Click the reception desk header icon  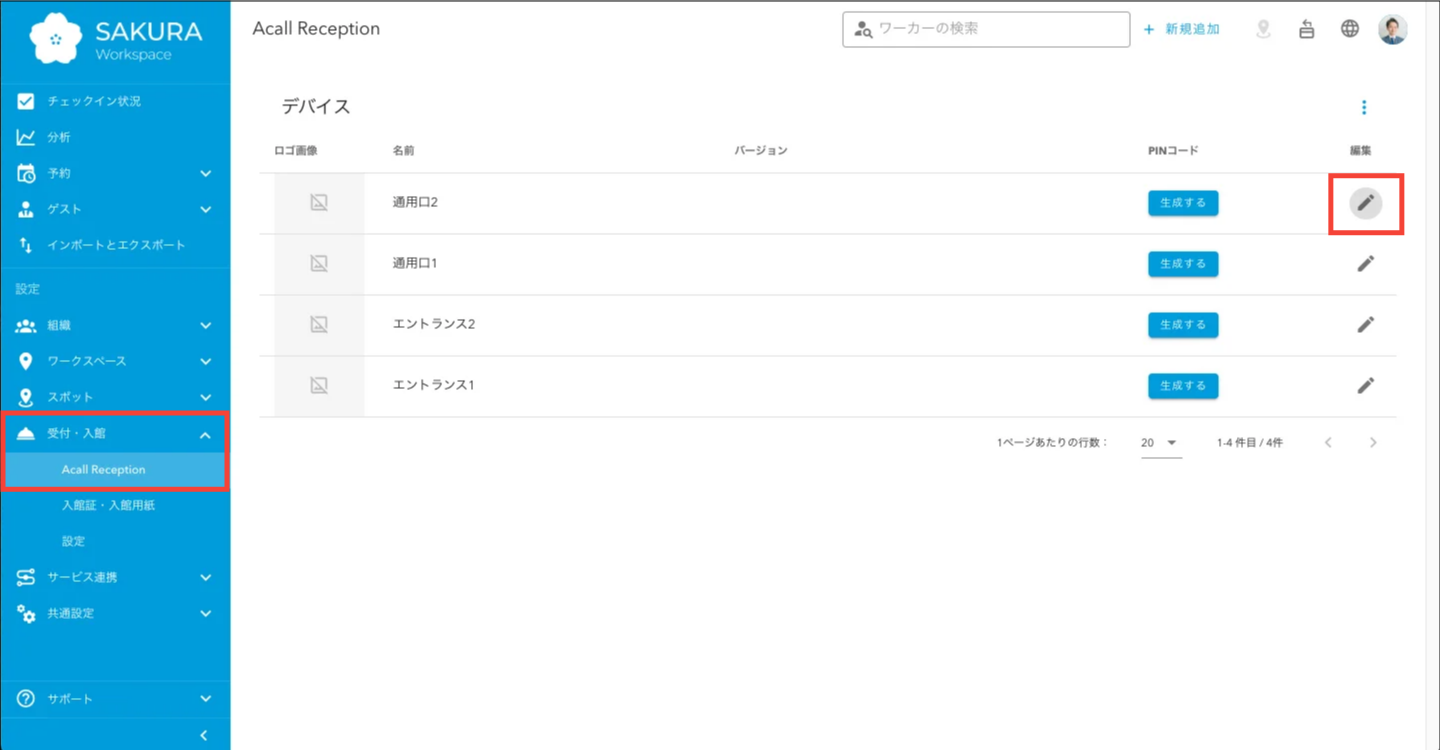click(x=1307, y=29)
